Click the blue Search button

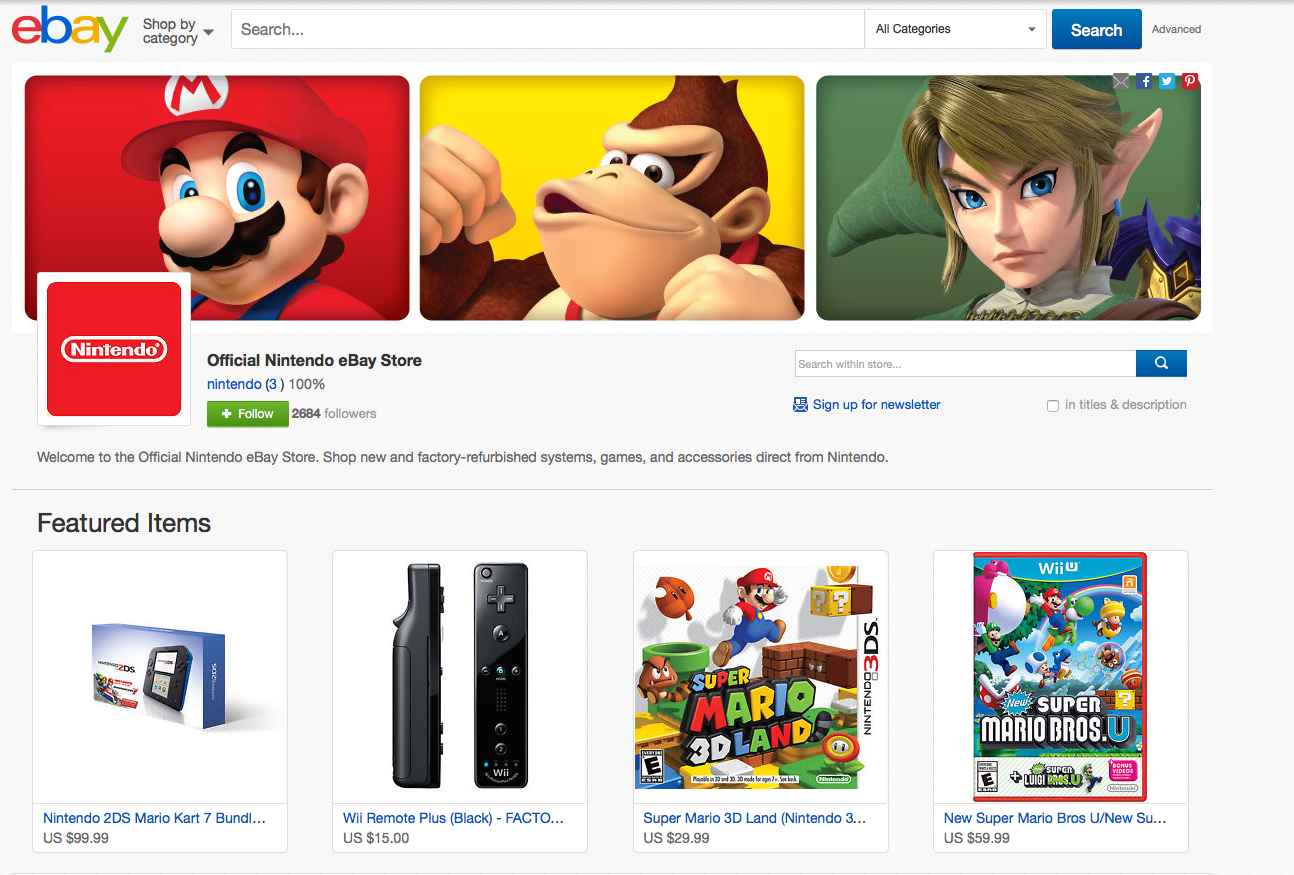point(1096,29)
